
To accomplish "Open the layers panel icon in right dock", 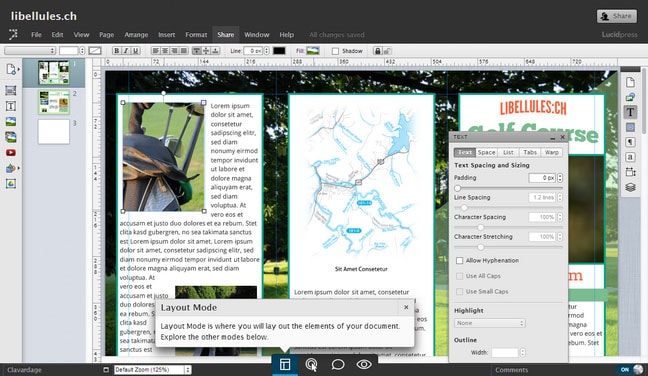I will (x=630, y=187).
